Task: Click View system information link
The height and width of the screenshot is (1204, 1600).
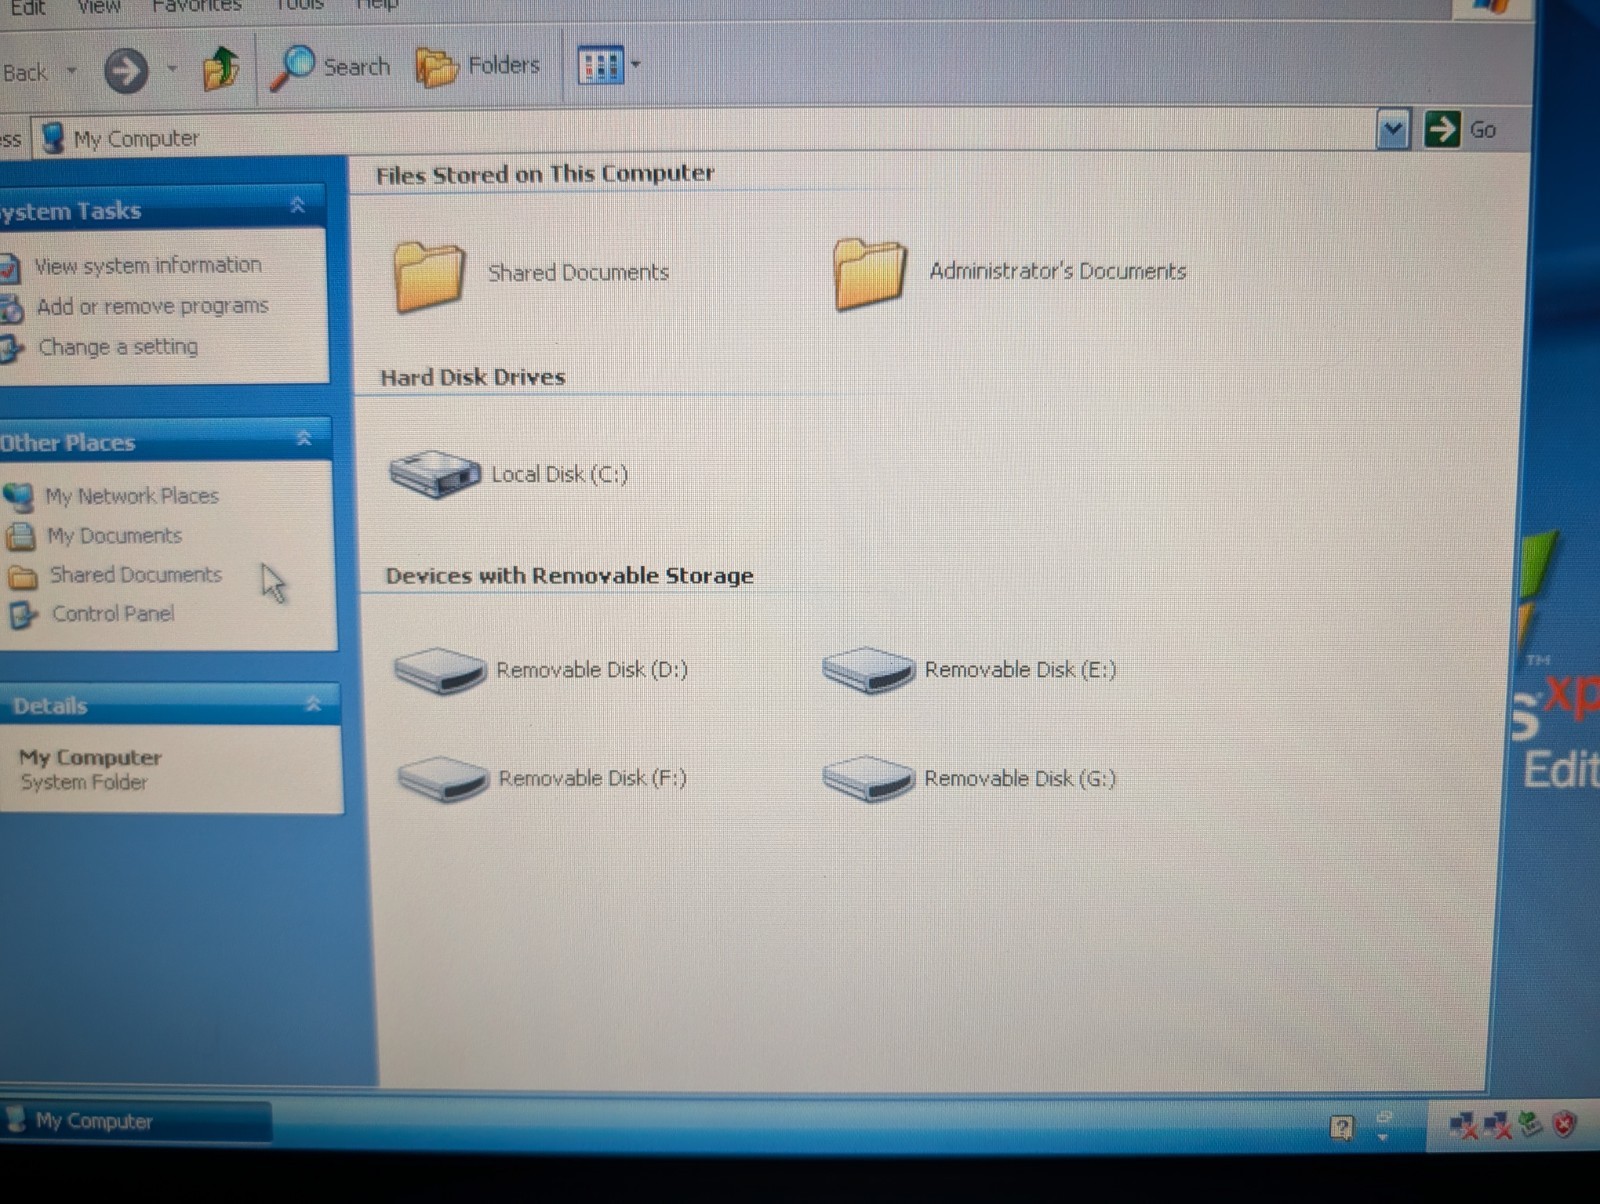Action: pyautogui.click(x=148, y=265)
